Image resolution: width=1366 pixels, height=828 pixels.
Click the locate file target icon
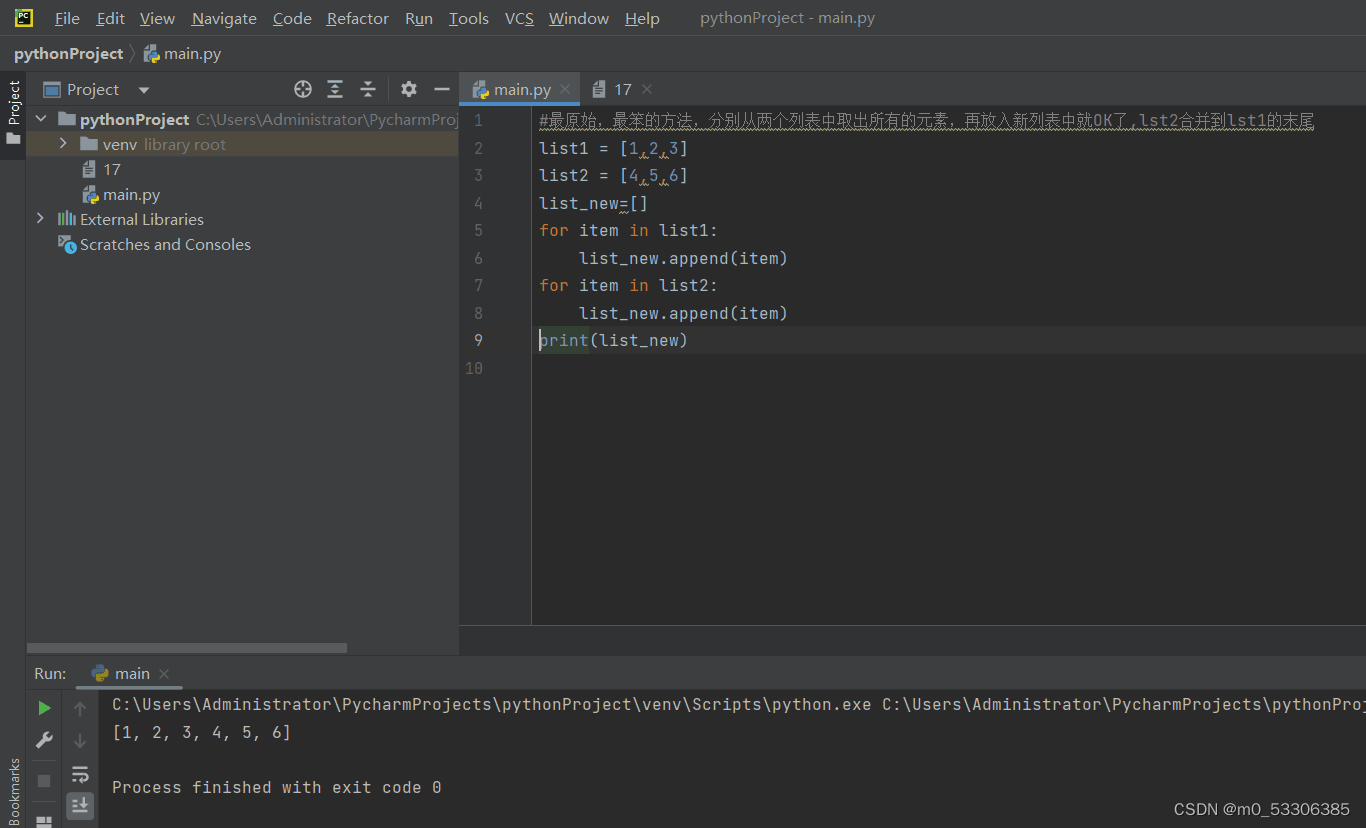tap(303, 89)
